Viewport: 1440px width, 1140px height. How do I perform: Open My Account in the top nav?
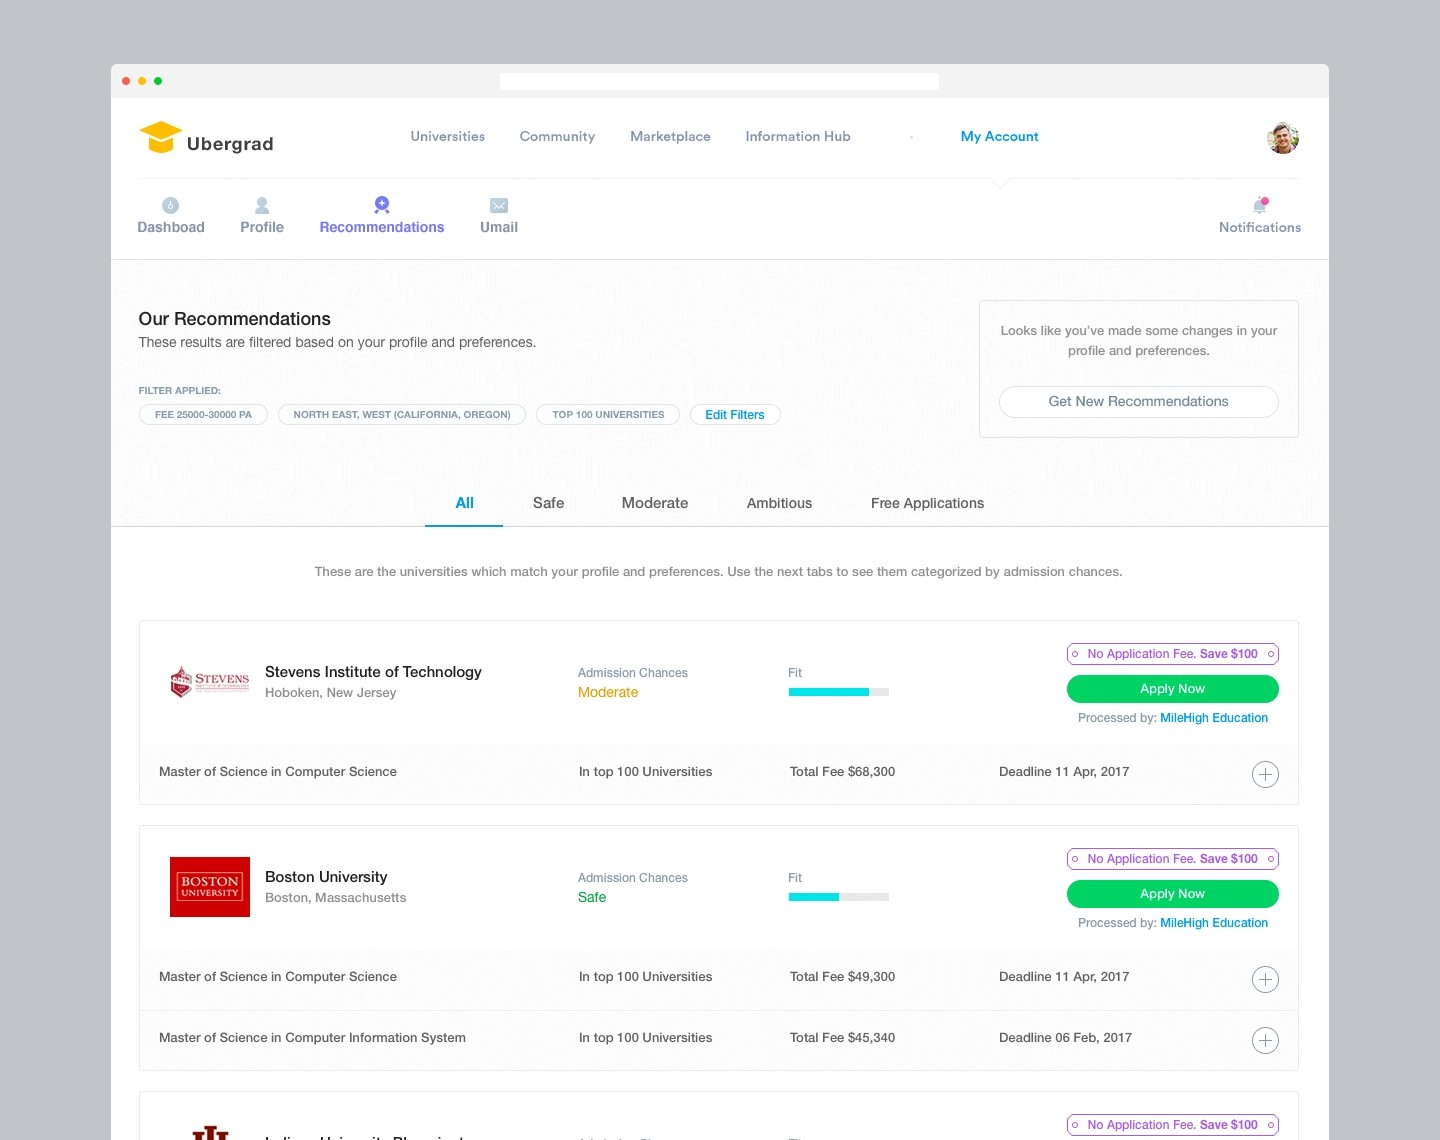(x=1000, y=136)
